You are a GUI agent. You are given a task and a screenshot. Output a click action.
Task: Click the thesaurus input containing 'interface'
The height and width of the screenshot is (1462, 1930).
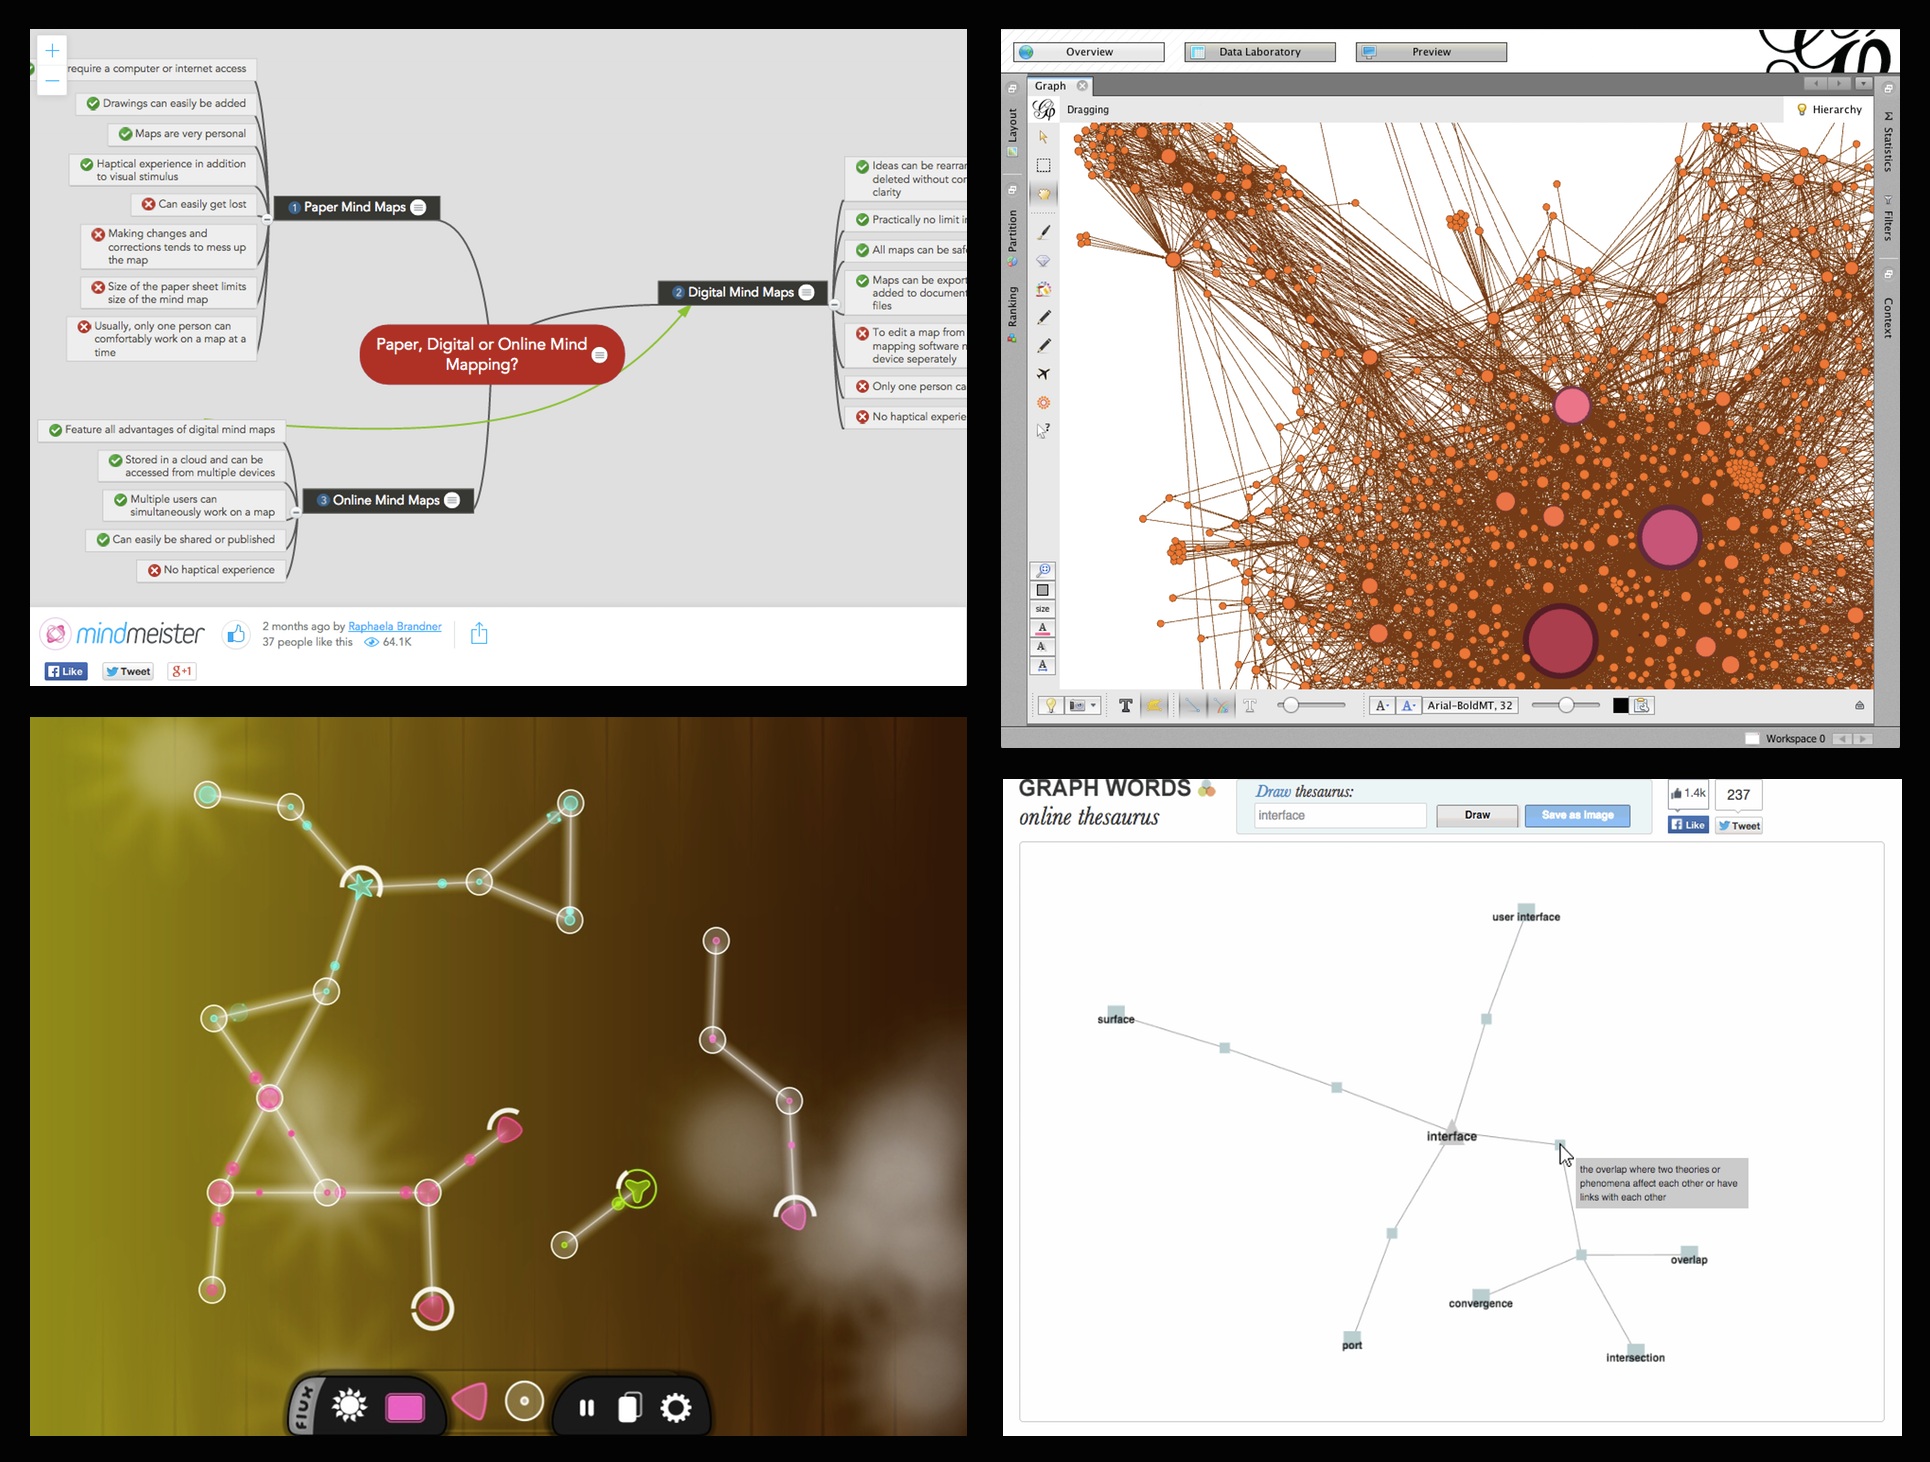pos(1340,815)
